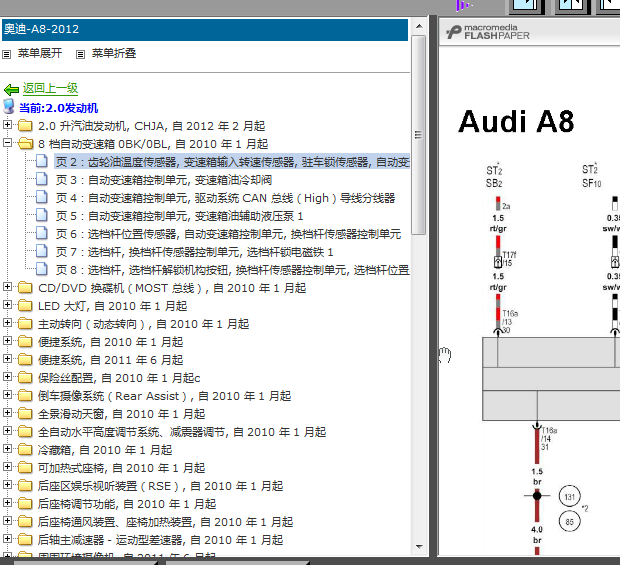Click the folder icon of 保险丝配置
This screenshot has height=565, width=620.
click(25, 378)
